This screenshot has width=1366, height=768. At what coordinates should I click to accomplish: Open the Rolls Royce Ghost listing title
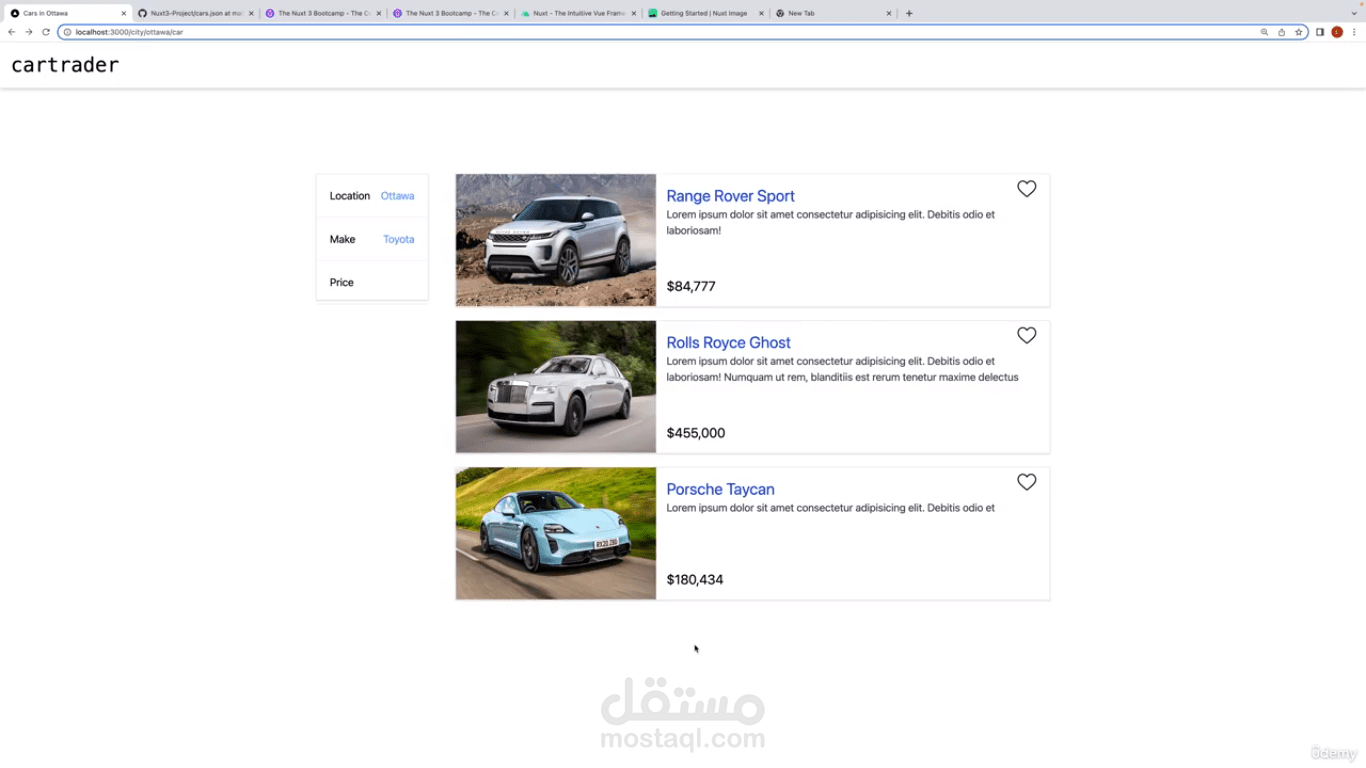click(728, 343)
